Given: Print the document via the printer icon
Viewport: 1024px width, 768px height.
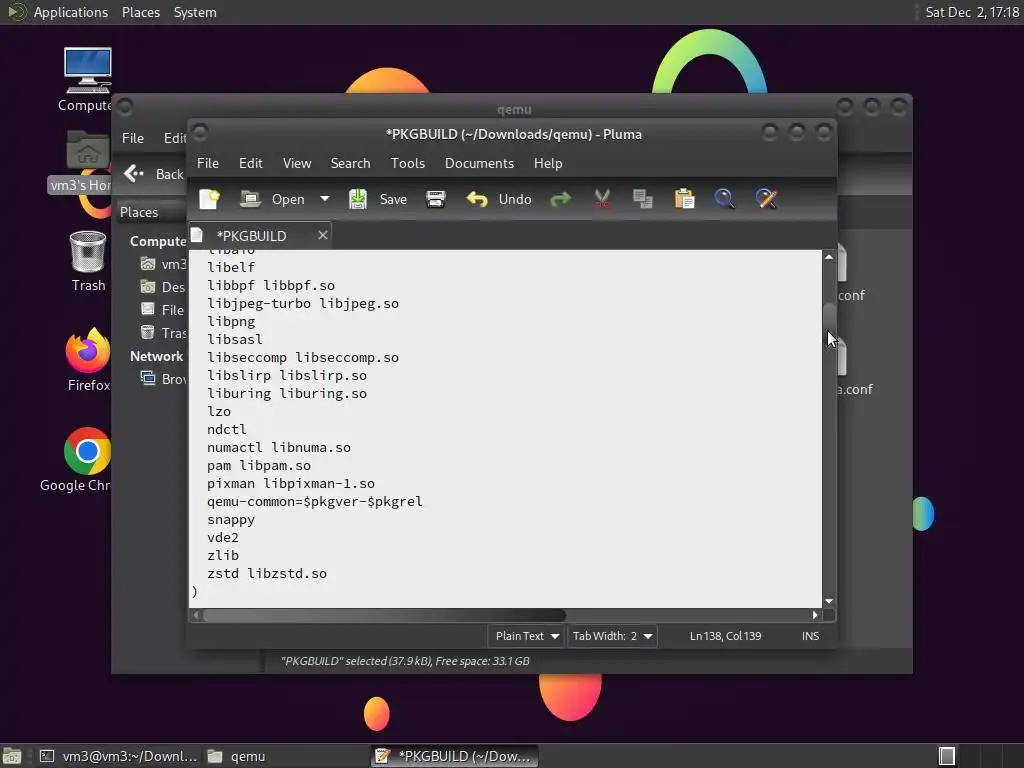Looking at the screenshot, I should (x=436, y=199).
